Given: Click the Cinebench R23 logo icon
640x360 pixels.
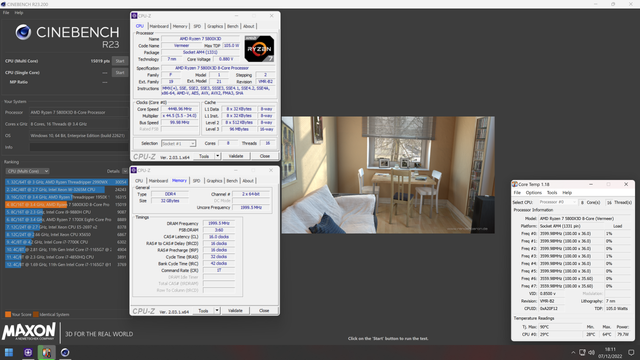Looking at the screenshot, I should 23,32.
